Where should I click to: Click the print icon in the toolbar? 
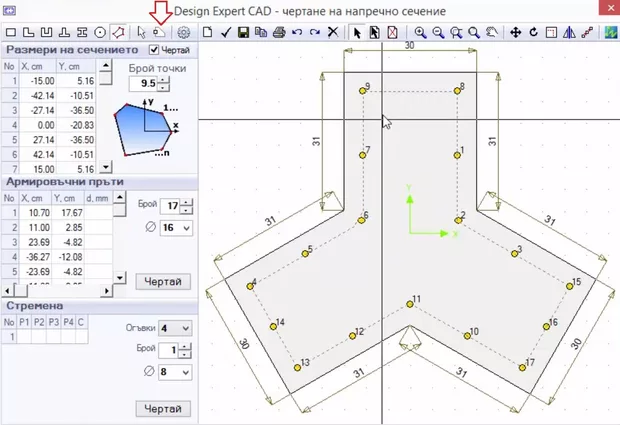(x=280, y=32)
